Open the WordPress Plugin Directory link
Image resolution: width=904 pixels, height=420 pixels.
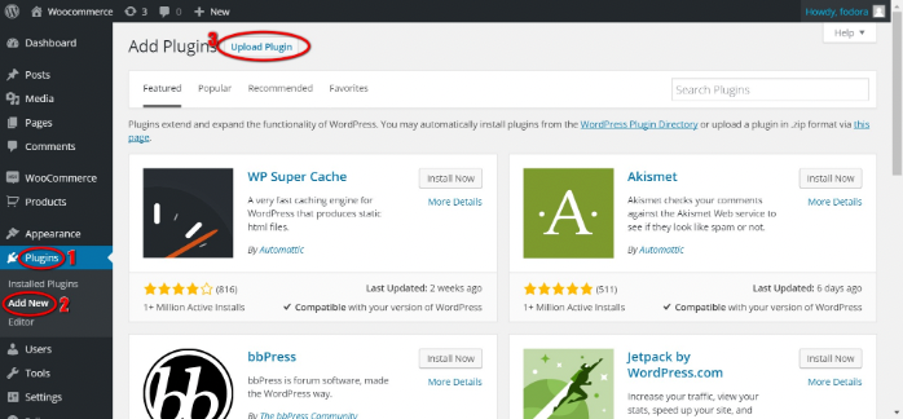[x=639, y=124]
